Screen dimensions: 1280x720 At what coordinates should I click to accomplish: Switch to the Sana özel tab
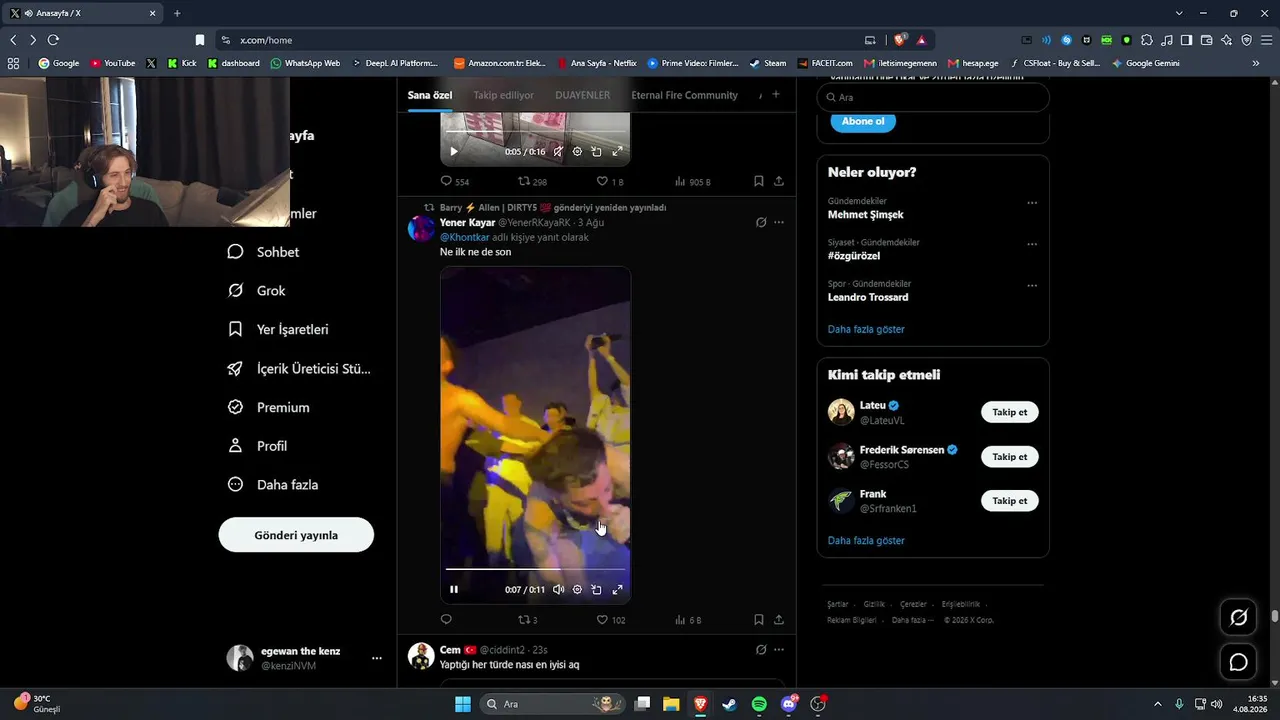[x=430, y=95]
